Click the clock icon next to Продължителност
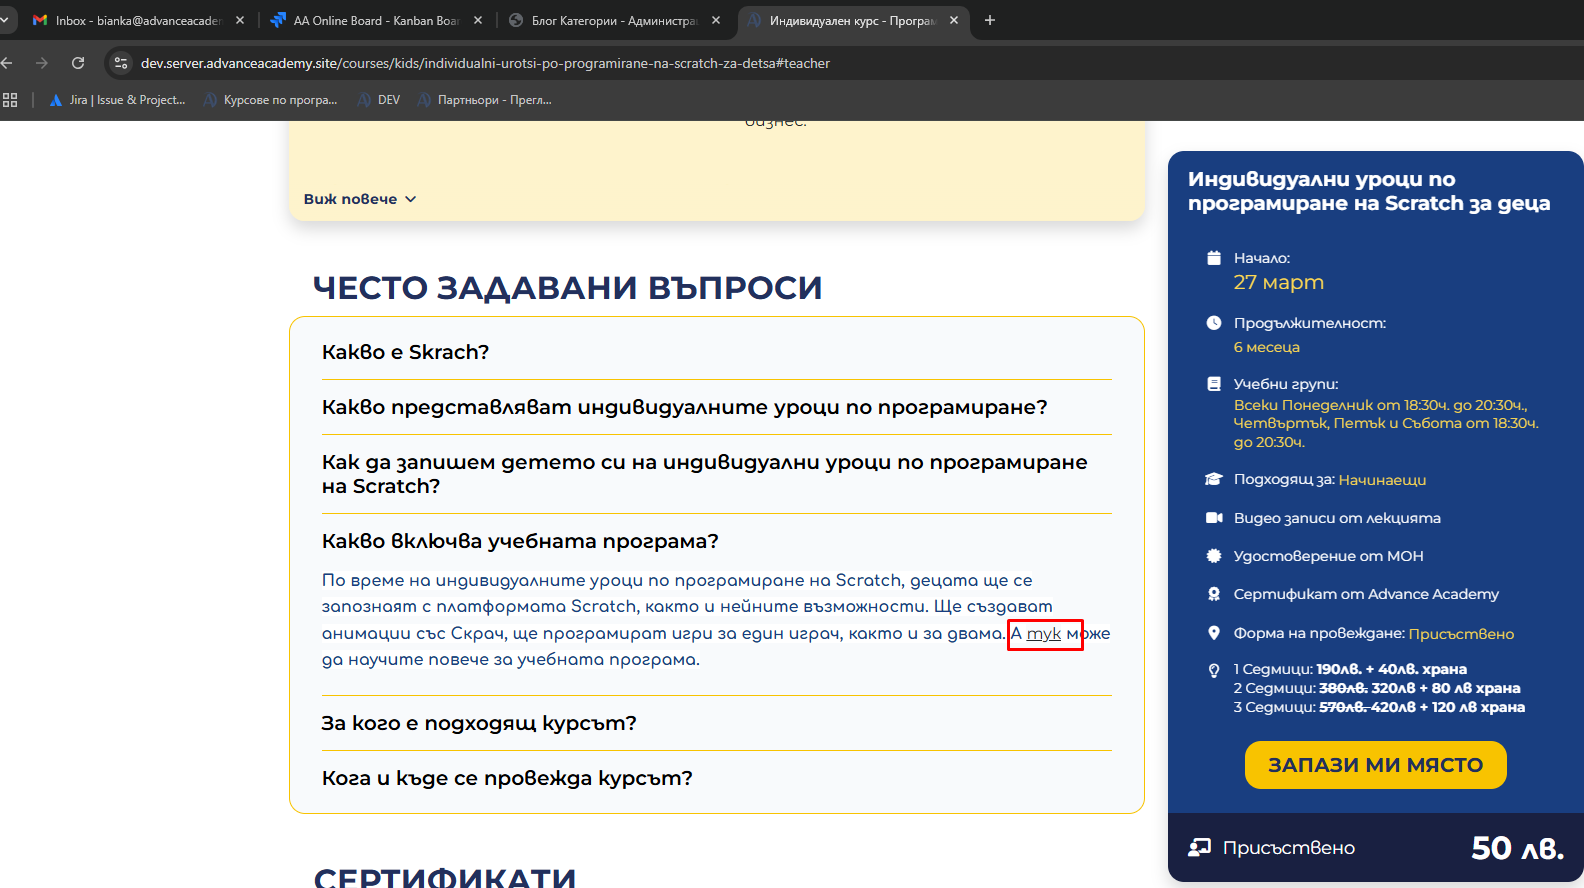Viewport: 1584px width, 888px height. [x=1214, y=323]
